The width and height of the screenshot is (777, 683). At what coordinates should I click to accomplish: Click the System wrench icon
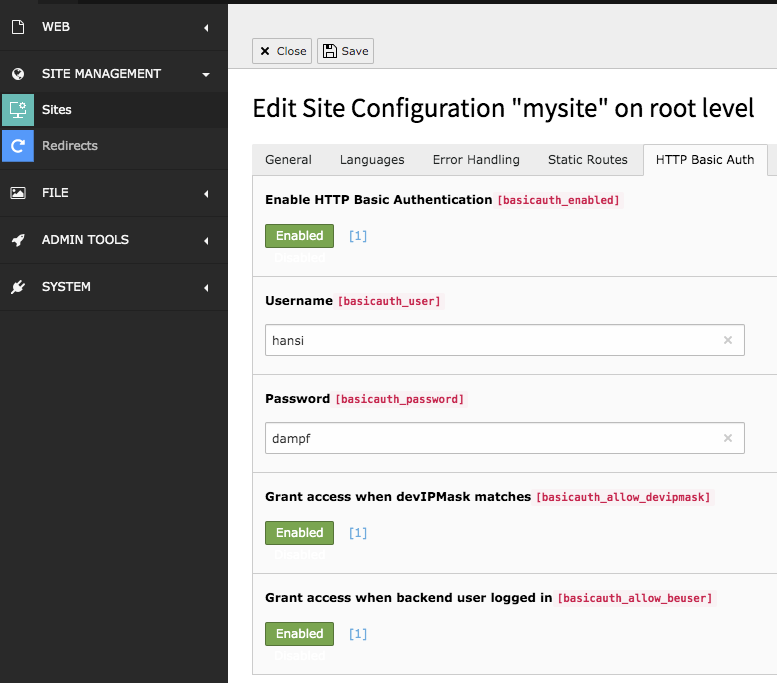tap(17, 287)
